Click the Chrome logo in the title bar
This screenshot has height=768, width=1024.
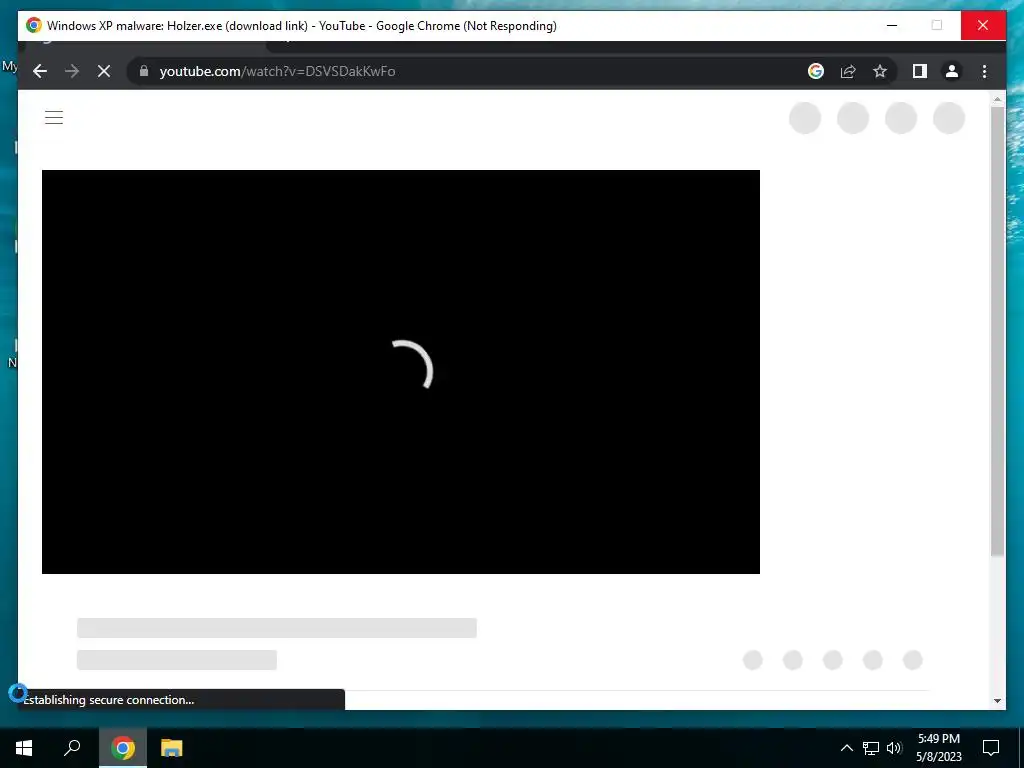click(x=34, y=25)
